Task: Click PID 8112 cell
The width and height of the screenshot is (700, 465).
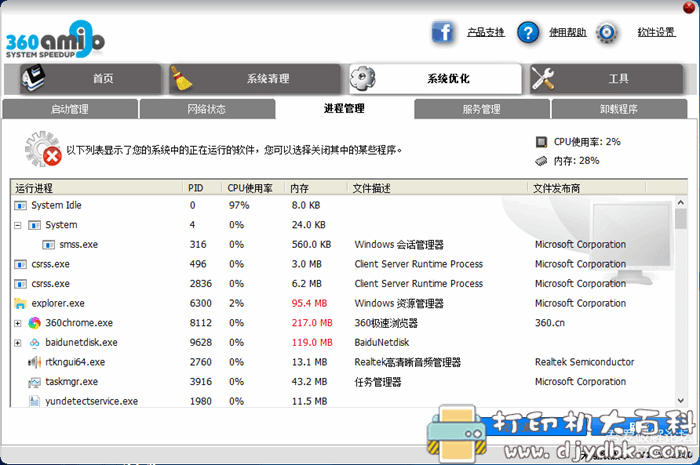Action: (200, 323)
